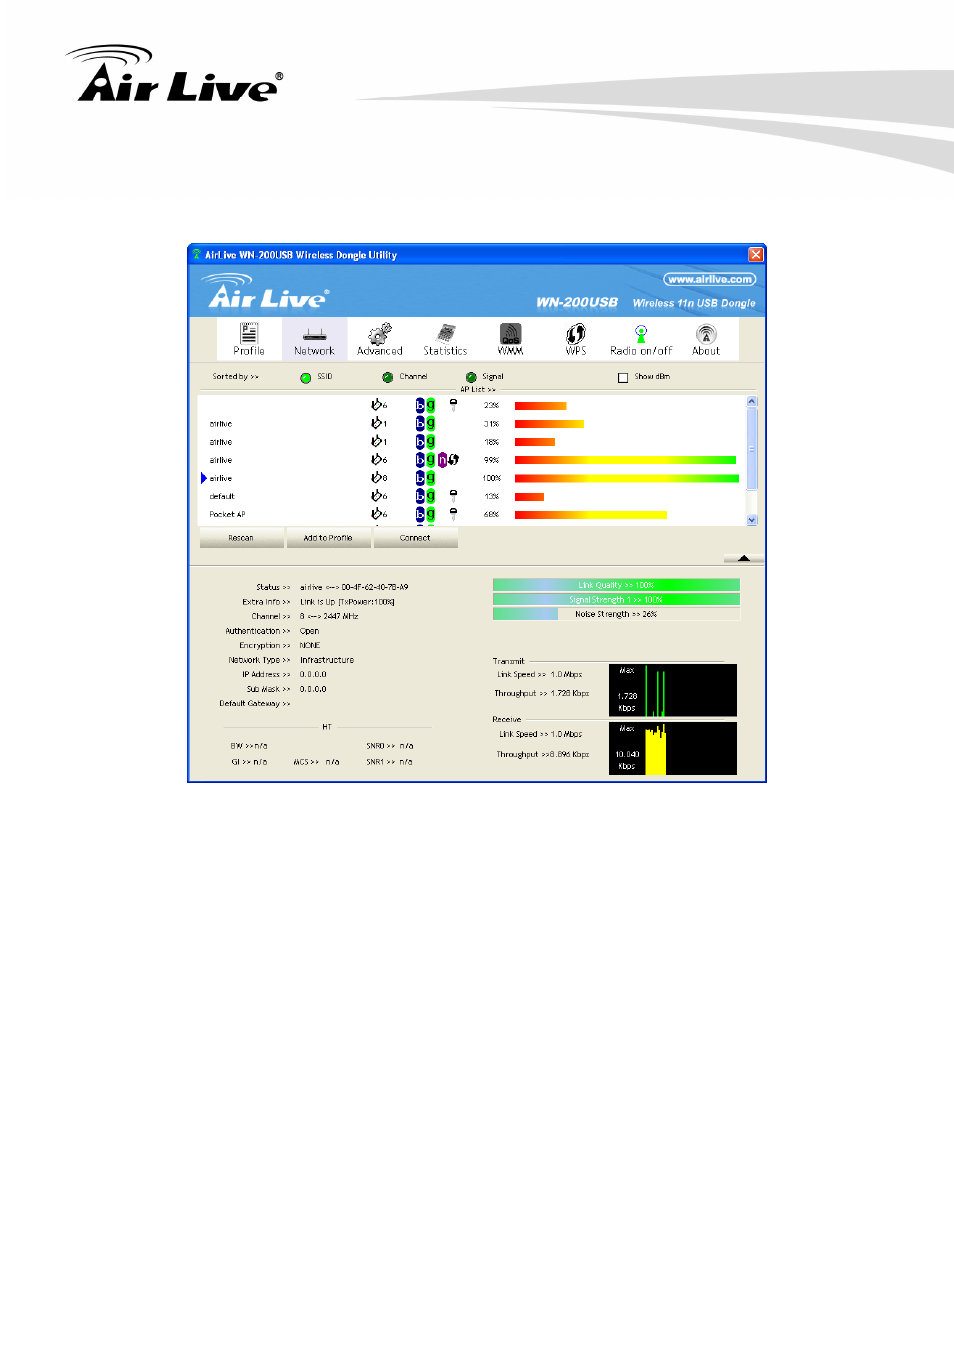Viewport: 954px width, 1350px height.
Task: Click the Transmit Throughput 1.728 Kbps text
Action: pyautogui.click(x=542, y=693)
